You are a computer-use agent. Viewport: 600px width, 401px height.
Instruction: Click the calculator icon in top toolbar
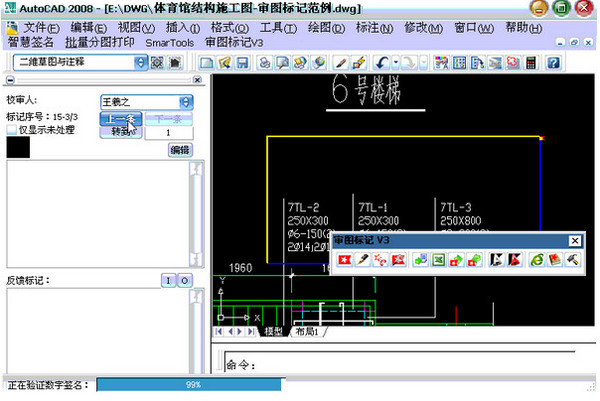click(529, 63)
